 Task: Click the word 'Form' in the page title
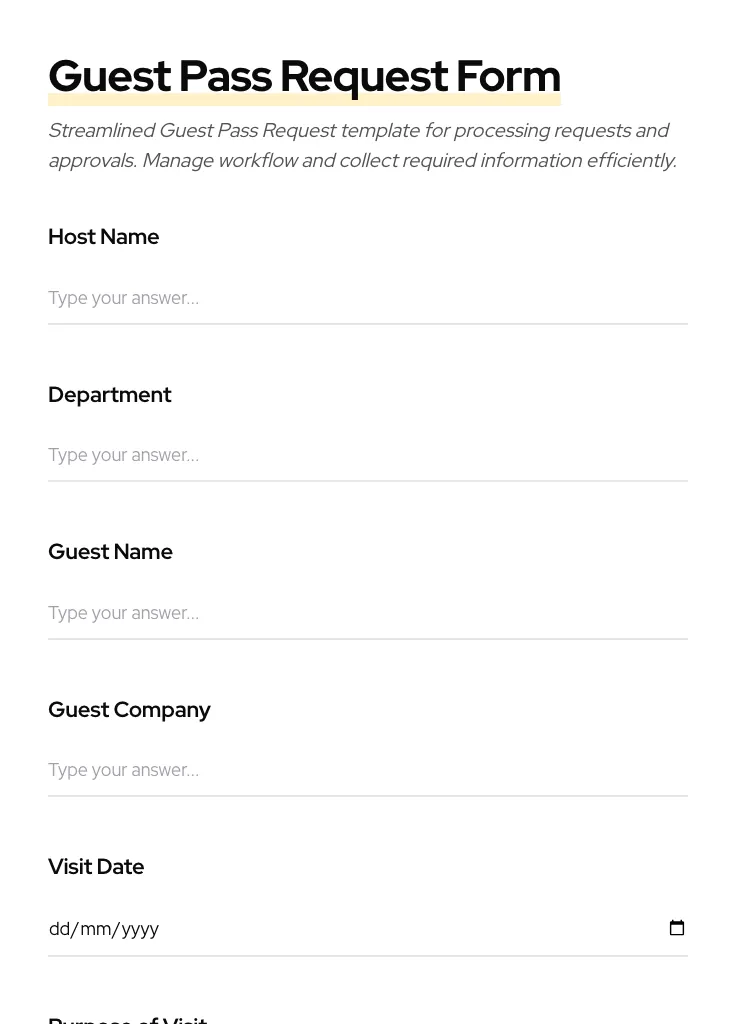click(x=508, y=76)
